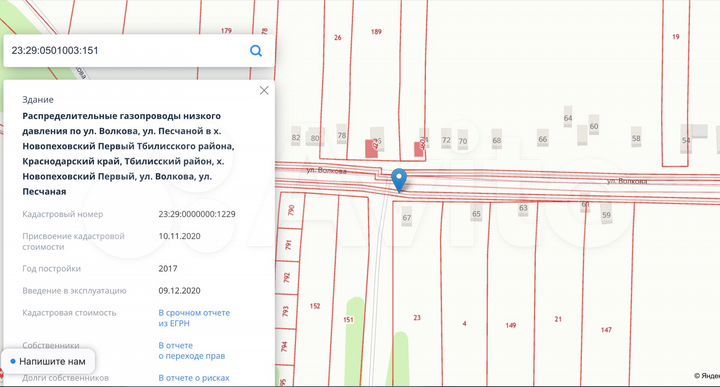Screen dimensions: 720x387
Task: Close the building info panel
Action: (x=264, y=90)
